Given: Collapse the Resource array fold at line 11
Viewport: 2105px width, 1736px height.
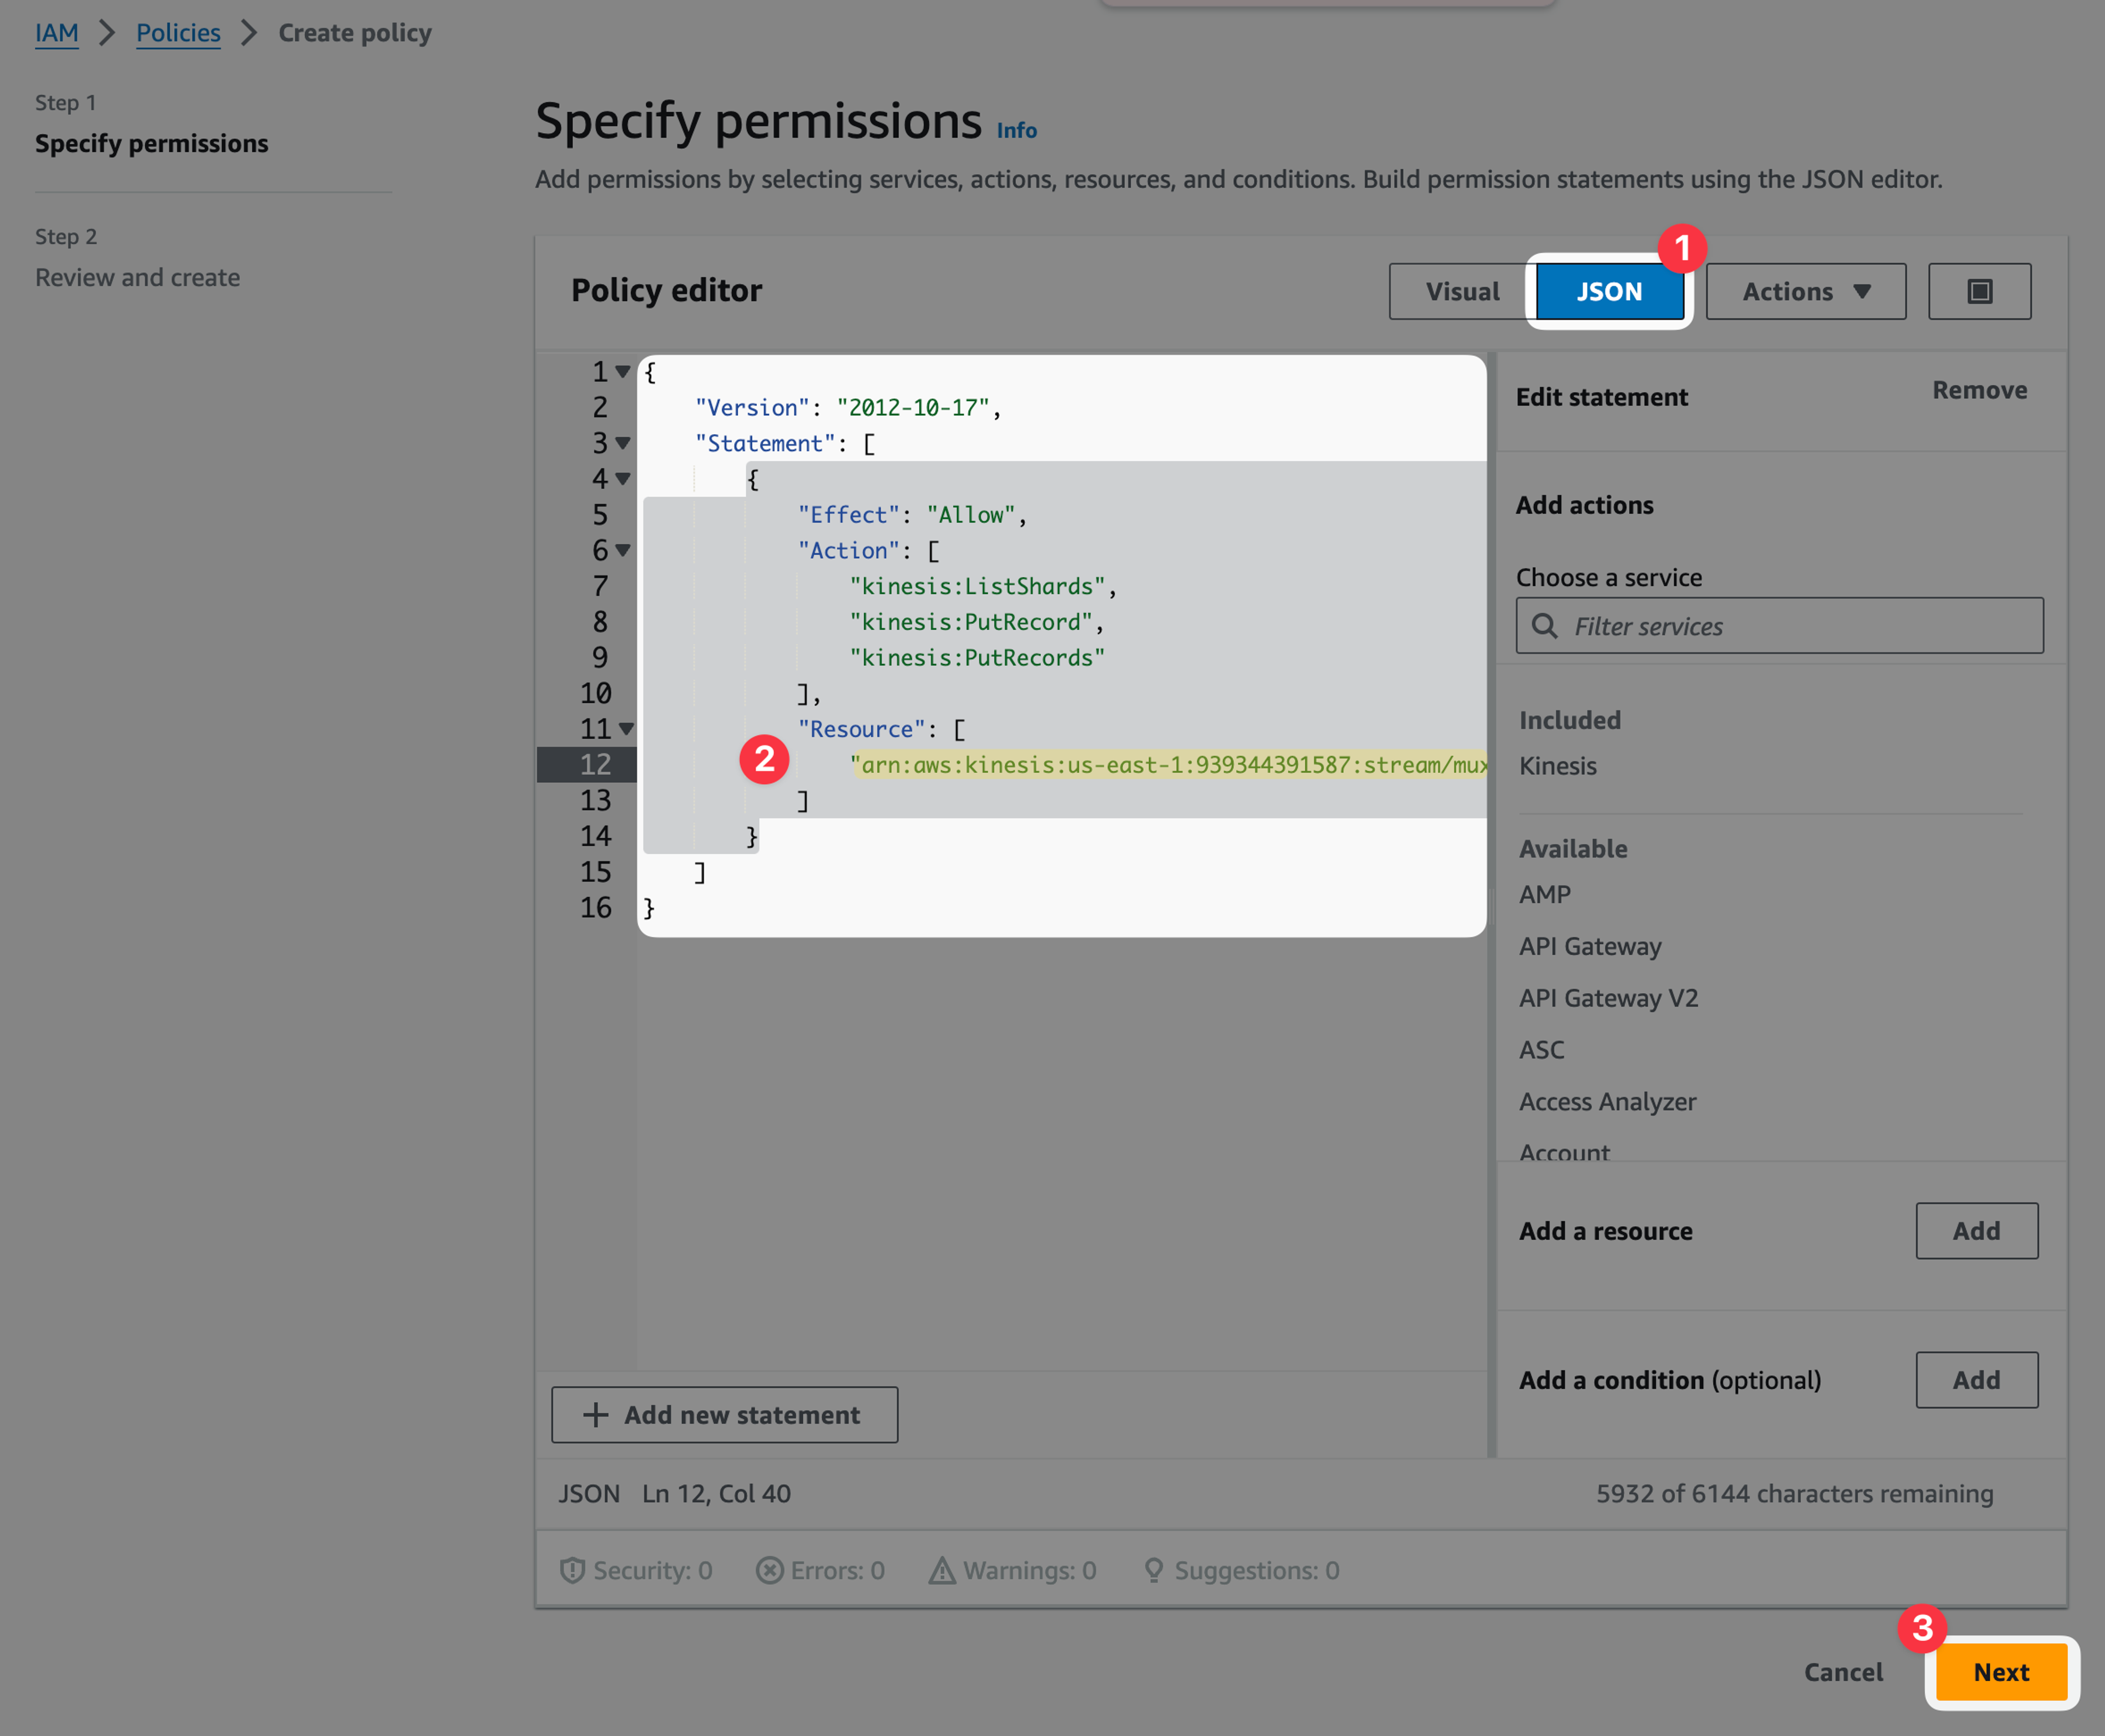Looking at the screenshot, I should [x=626, y=729].
